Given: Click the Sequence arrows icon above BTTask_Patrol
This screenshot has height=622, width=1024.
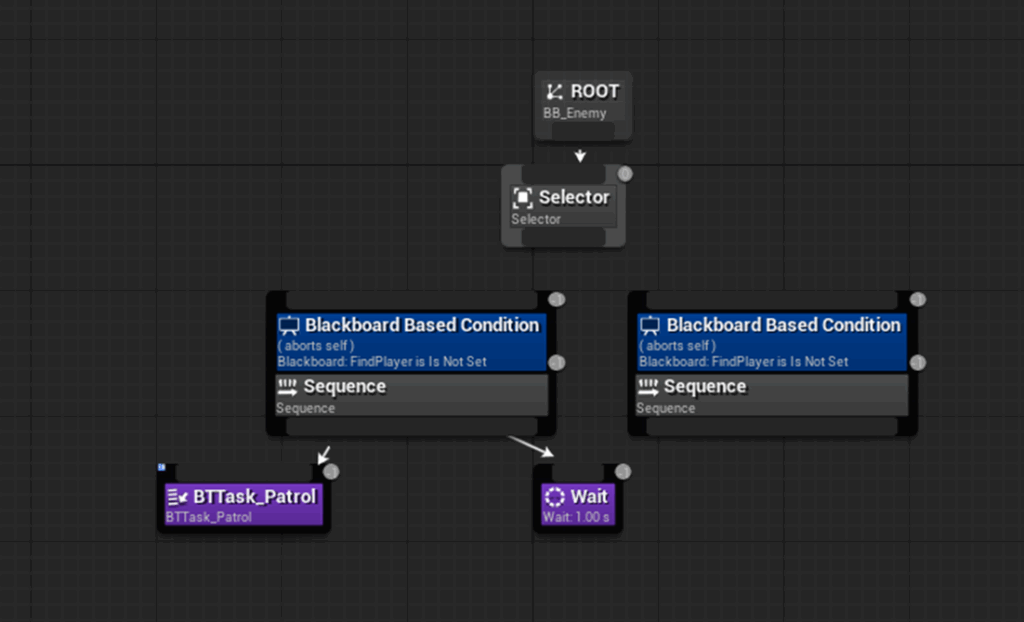Looking at the screenshot, I should click(x=287, y=387).
